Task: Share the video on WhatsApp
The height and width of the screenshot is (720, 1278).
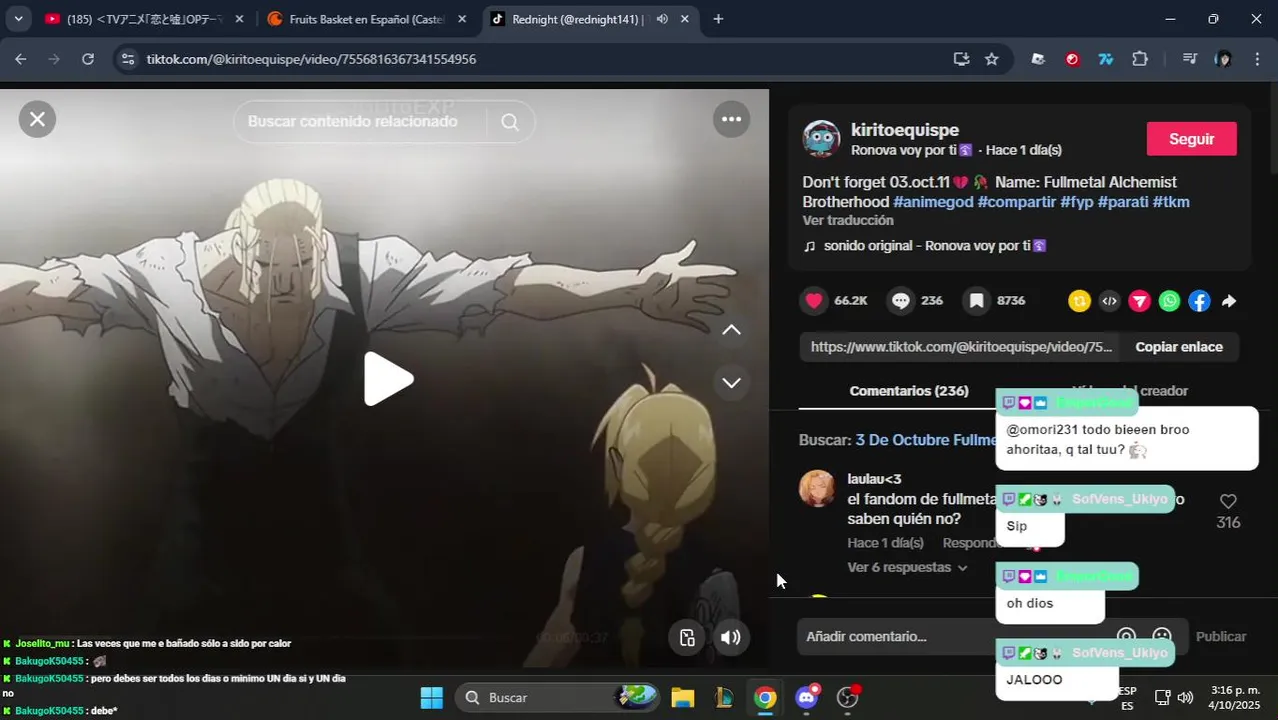Action: [1169, 300]
